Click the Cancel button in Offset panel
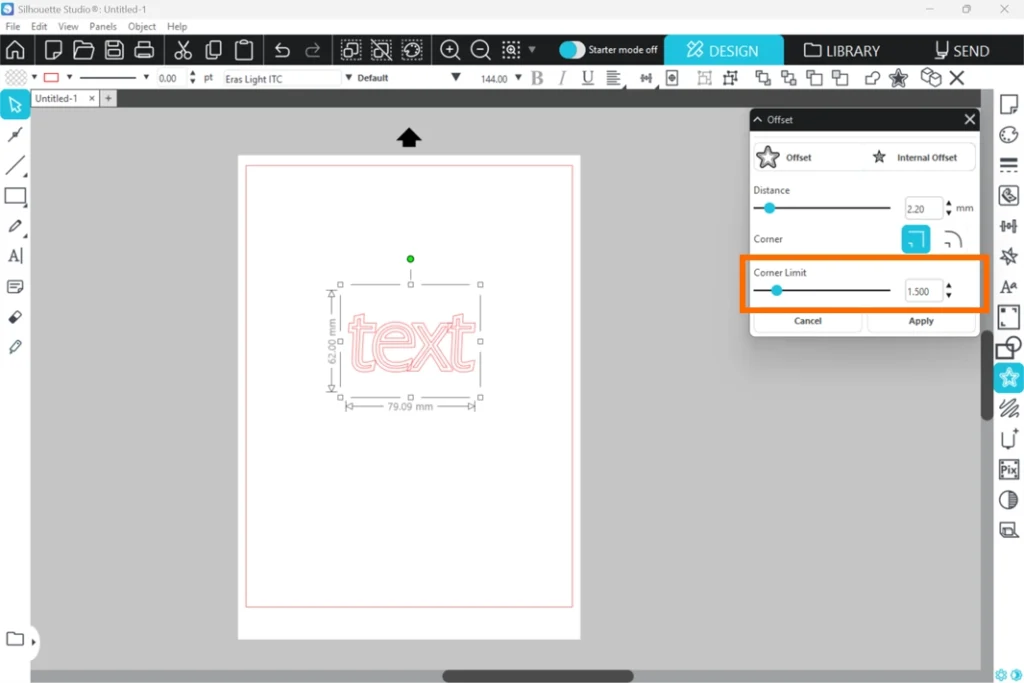Viewport: 1024px width, 683px height. coord(807,321)
